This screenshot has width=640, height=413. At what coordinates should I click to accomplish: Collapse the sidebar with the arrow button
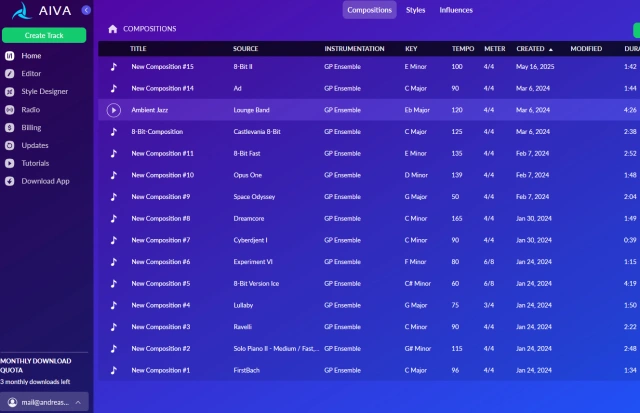[x=86, y=10]
